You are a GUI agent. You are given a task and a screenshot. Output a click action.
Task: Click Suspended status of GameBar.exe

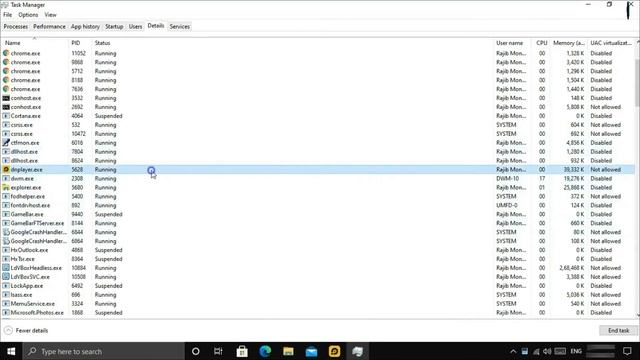point(109,214)
